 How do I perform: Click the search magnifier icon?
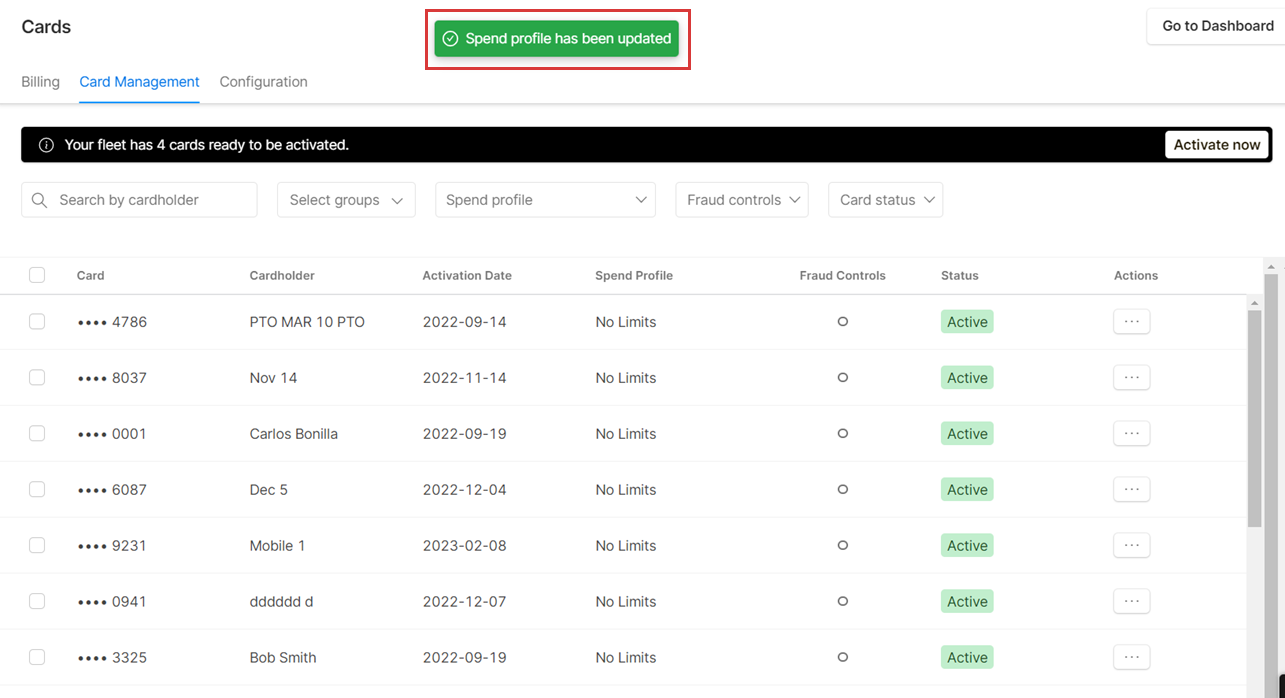coord(40,200)
